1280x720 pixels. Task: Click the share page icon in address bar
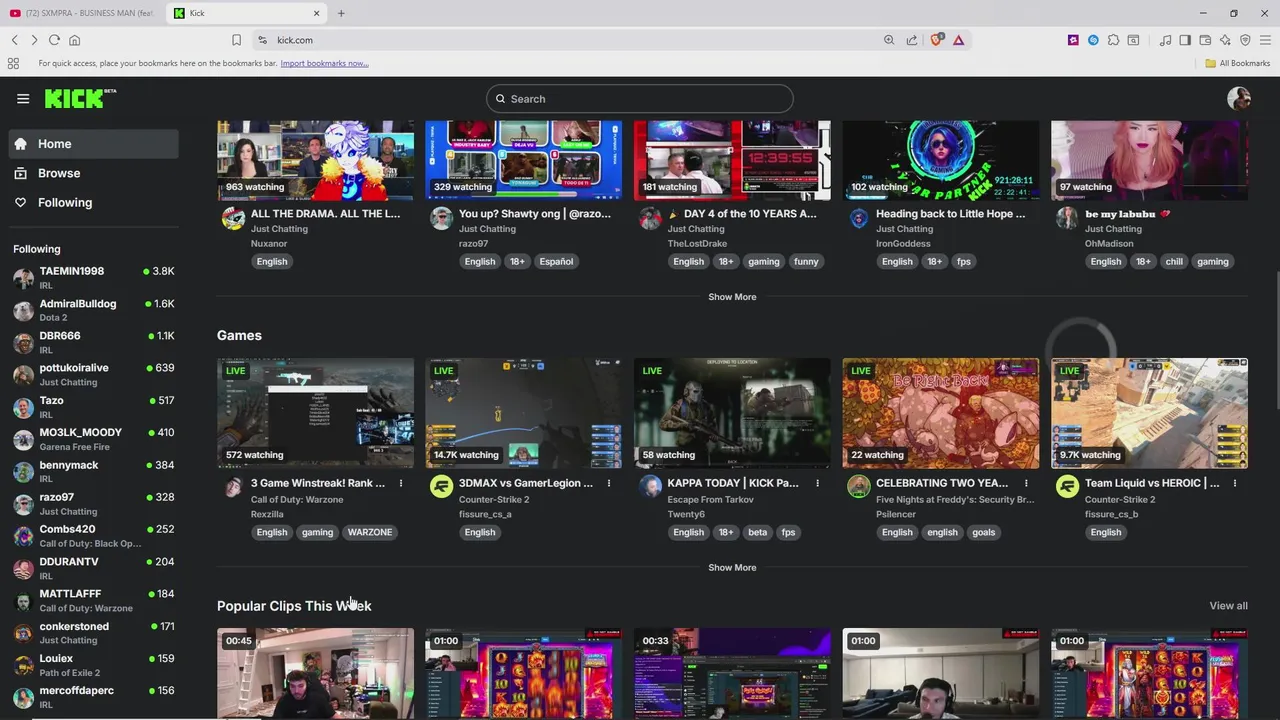point(912,40)
